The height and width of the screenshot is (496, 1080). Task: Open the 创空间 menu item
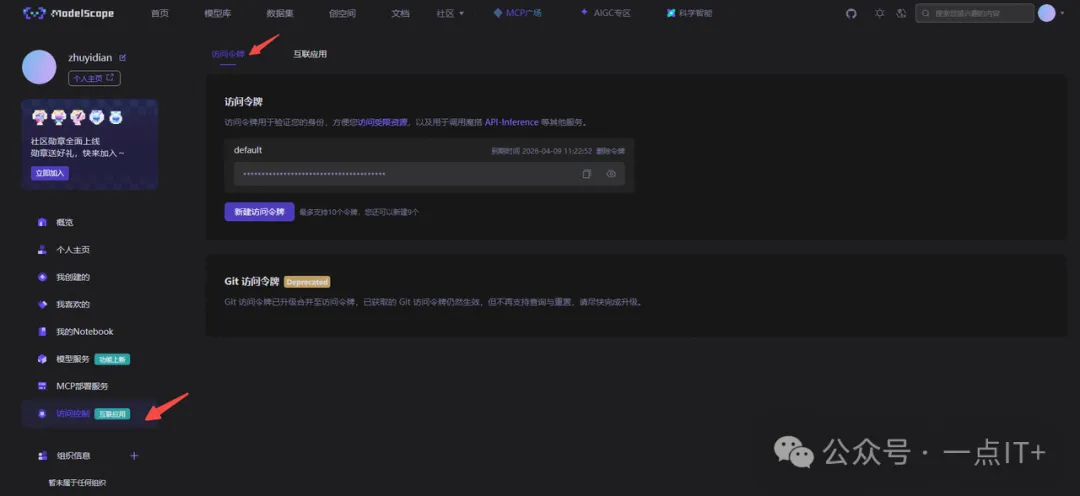click(x=342, y=13)
